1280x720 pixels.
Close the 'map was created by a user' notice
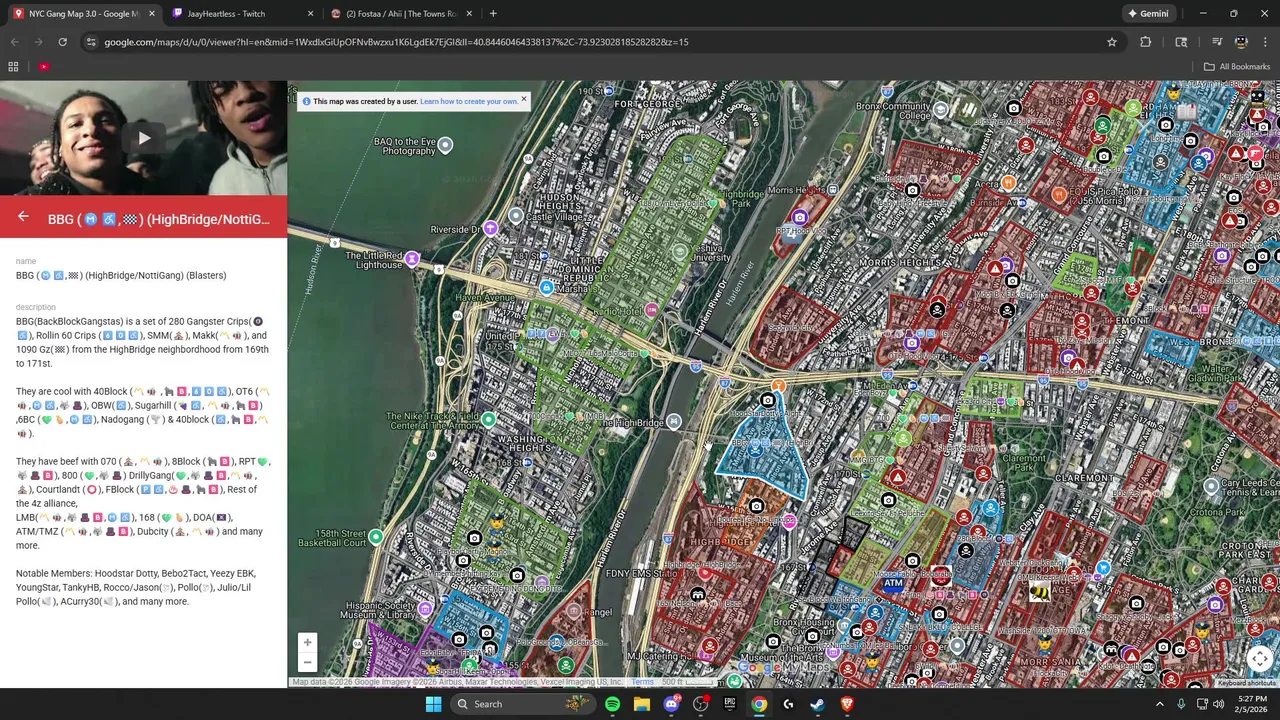tap(523, 100)
